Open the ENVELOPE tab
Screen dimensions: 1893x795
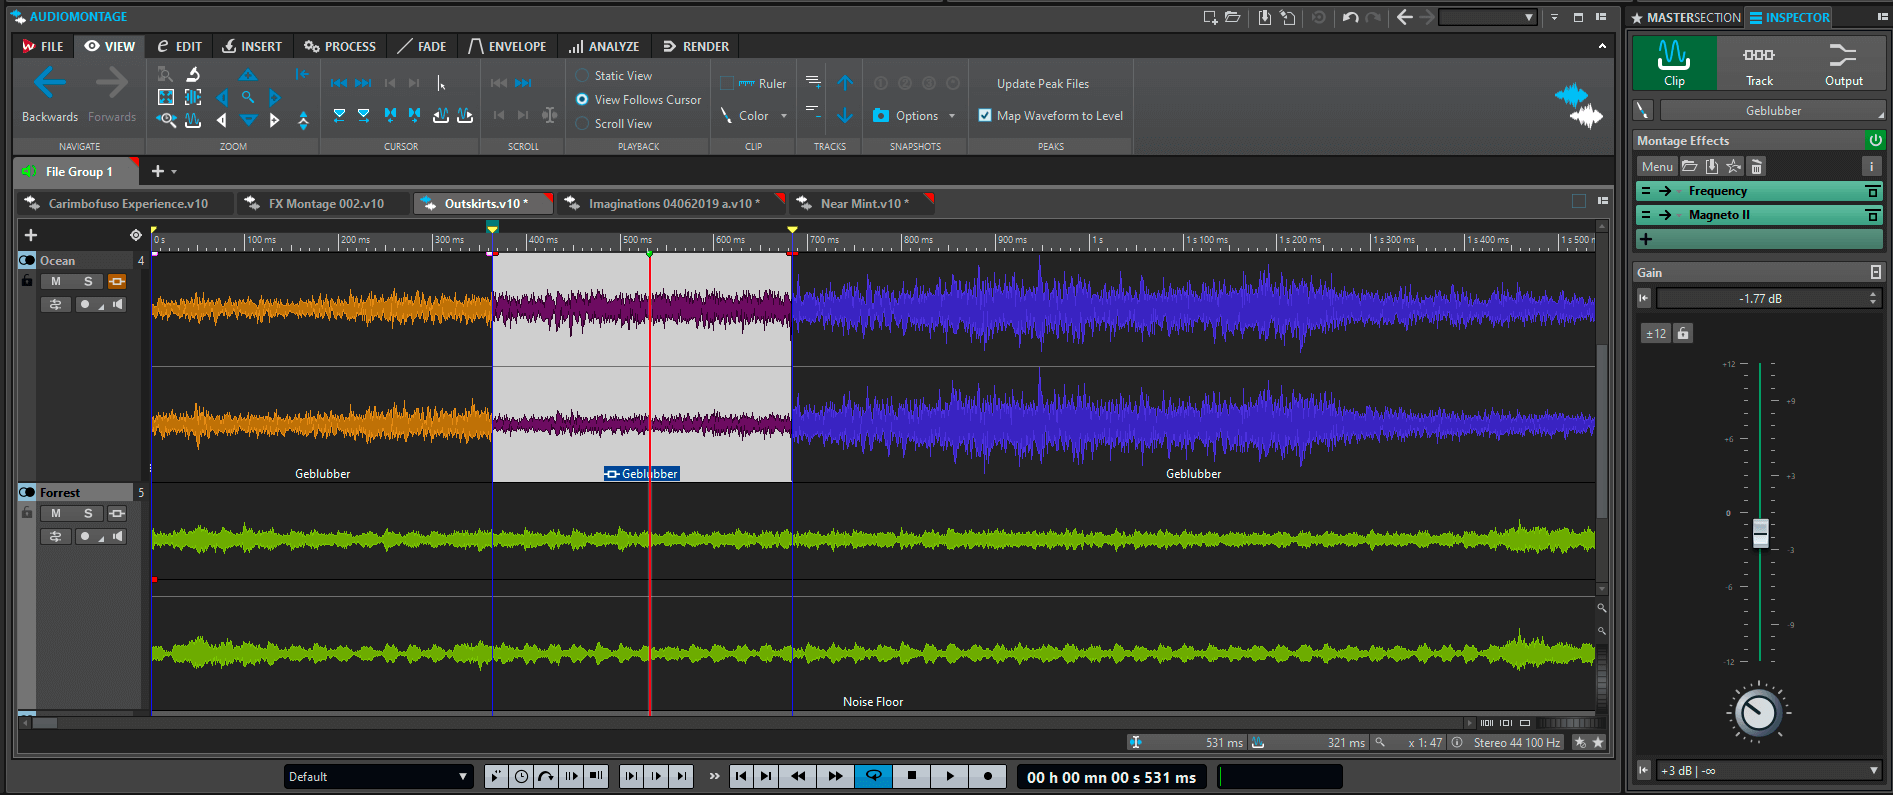[507, 46]
